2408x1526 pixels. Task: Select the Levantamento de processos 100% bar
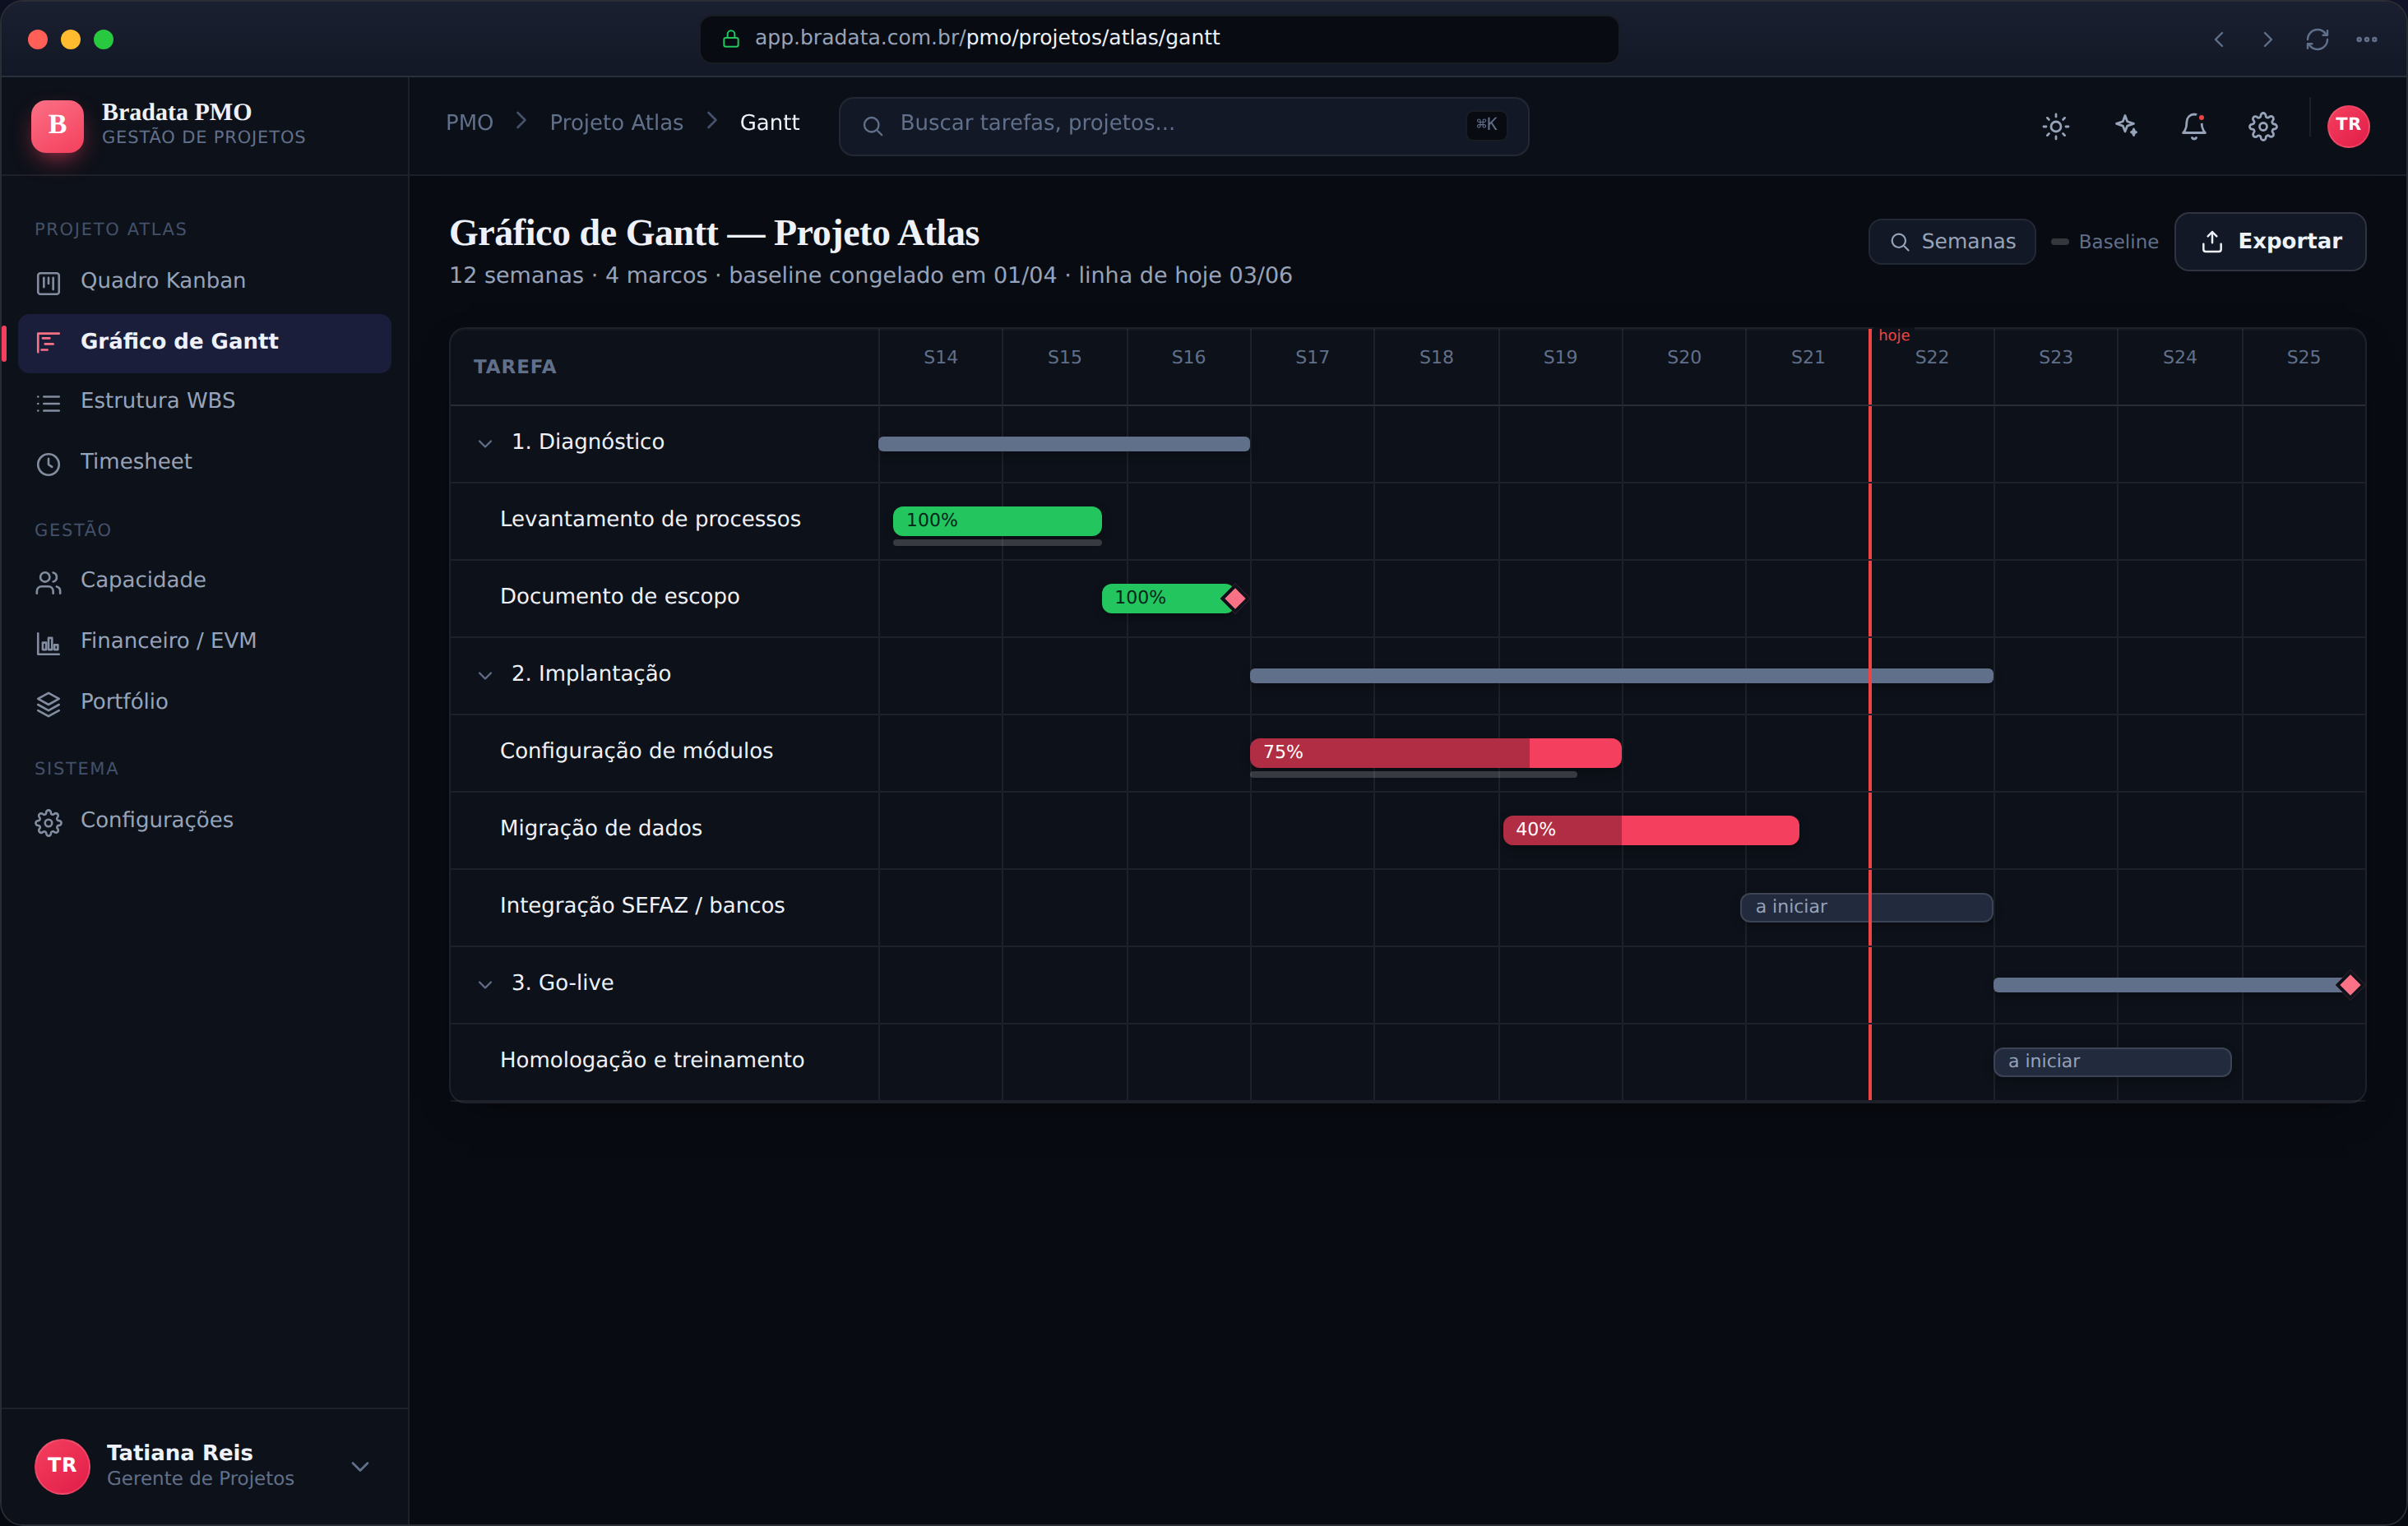coord(997,521)
